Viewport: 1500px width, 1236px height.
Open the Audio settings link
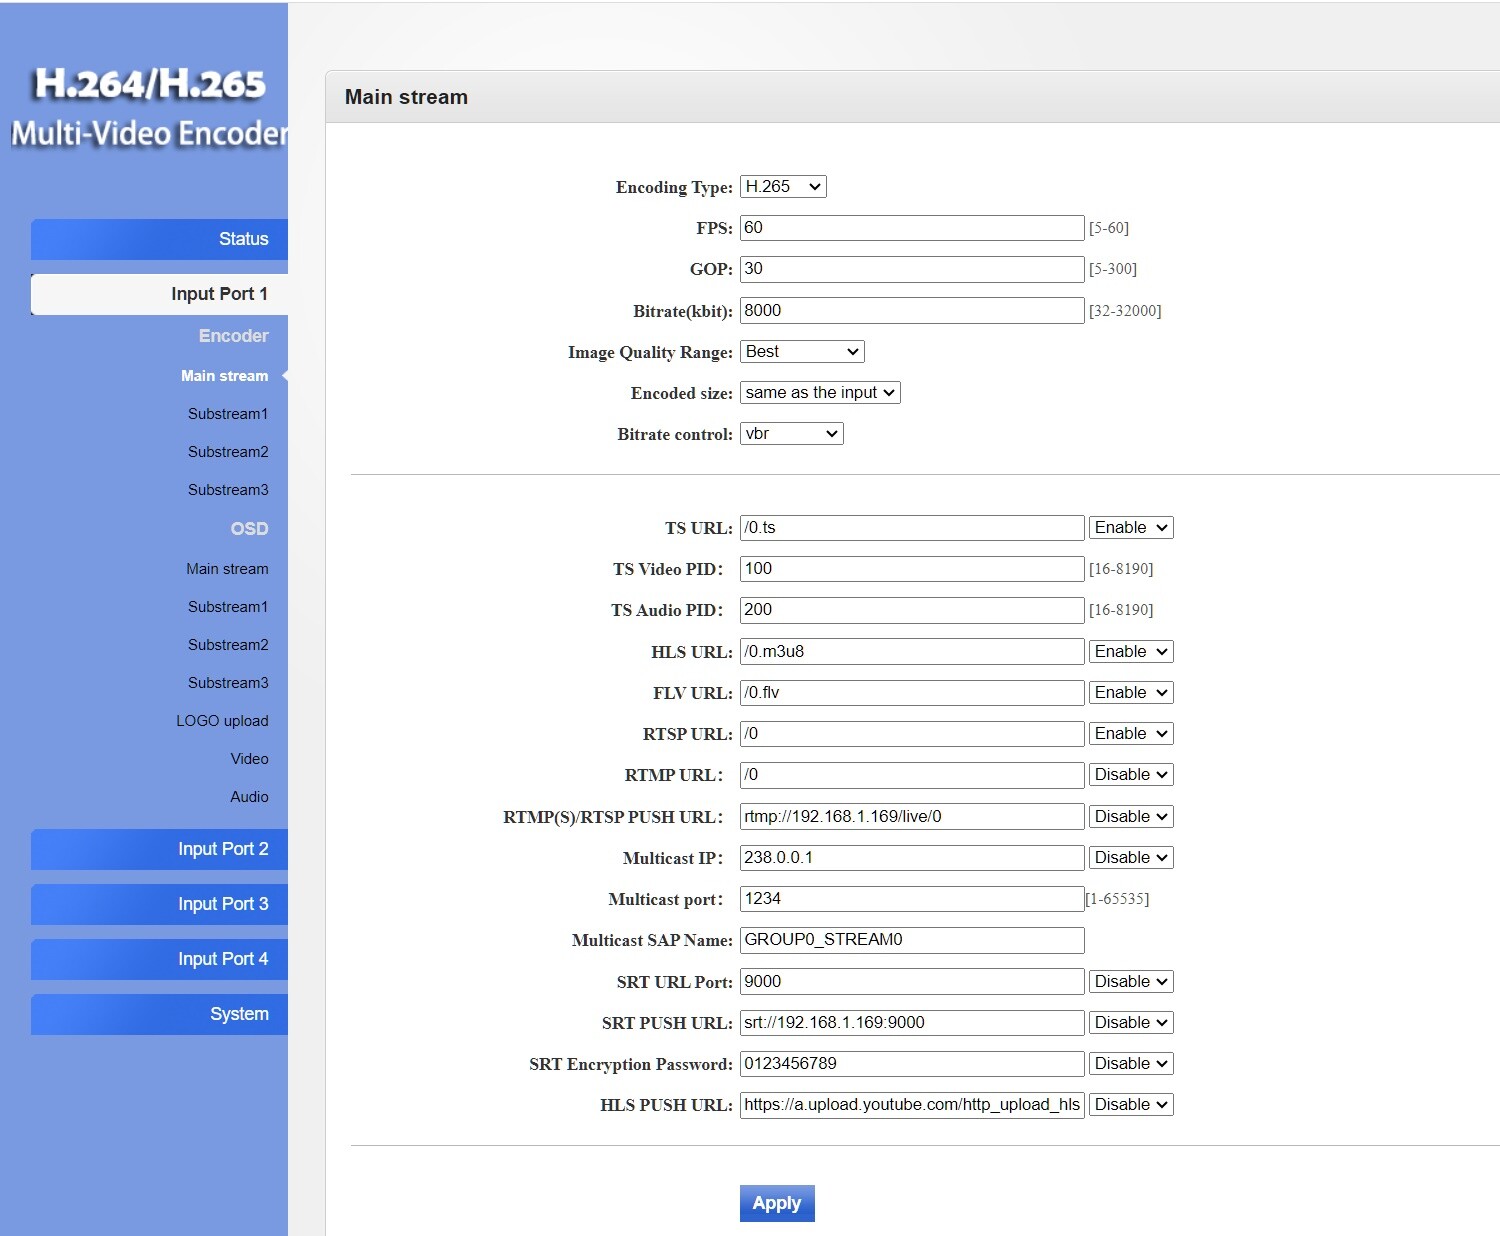point(249,797)
